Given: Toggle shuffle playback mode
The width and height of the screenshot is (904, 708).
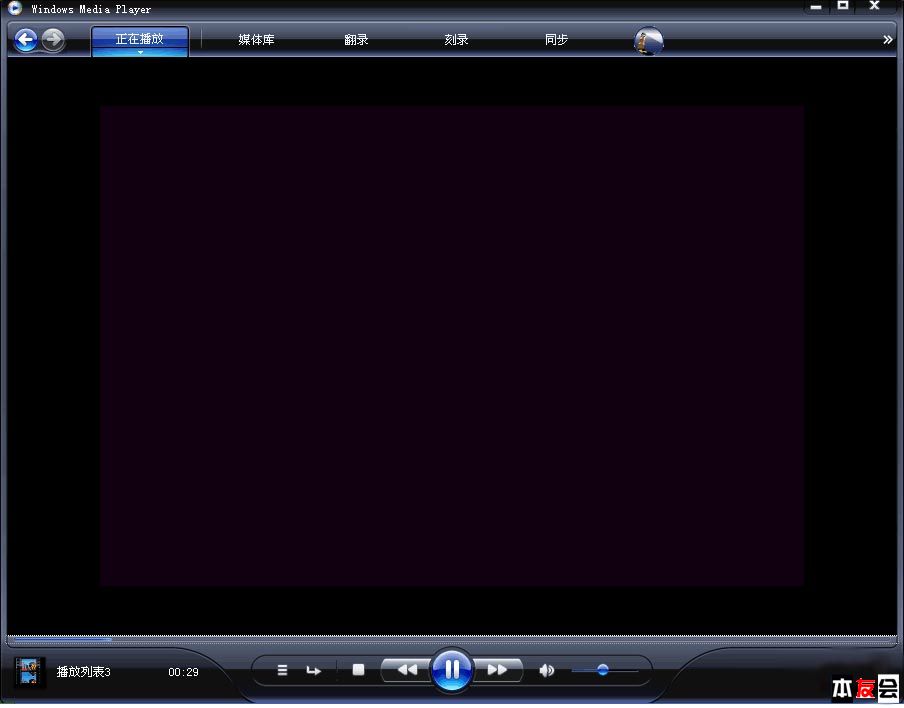Looking at the screenshot, I should pyautogui.click(x=282, y=670).
